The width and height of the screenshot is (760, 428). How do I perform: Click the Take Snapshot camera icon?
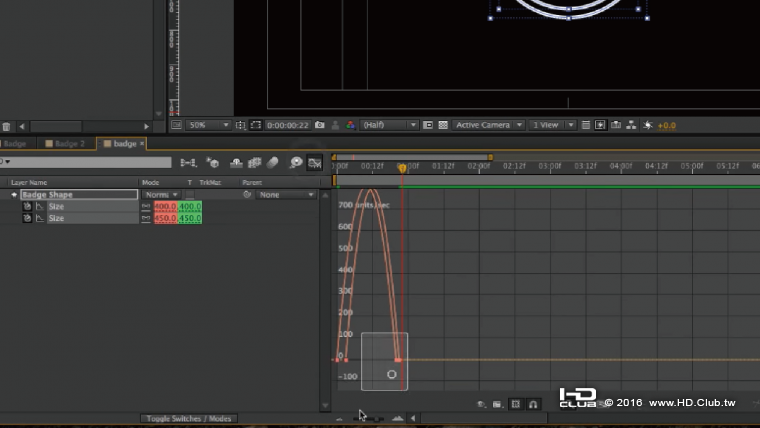click(x=319, y=125)
